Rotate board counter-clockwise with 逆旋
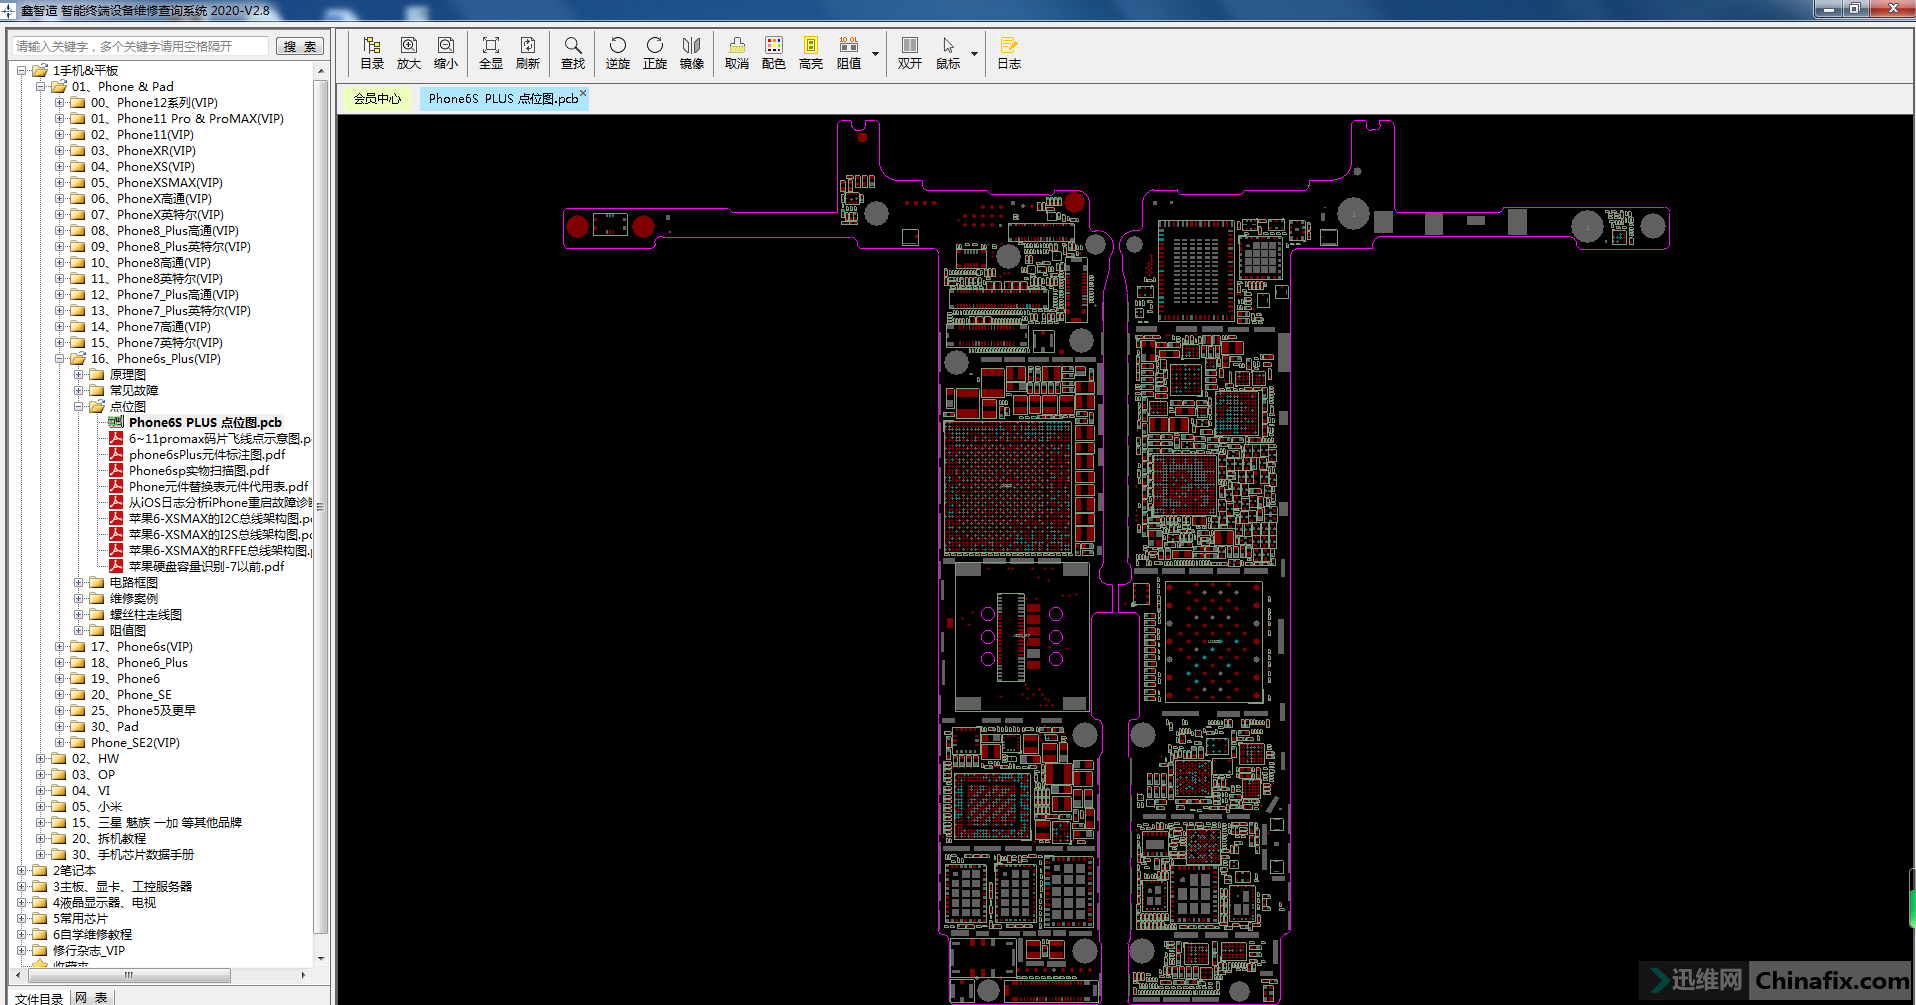The image size is (1916, 1005). (x=617, y=53)
